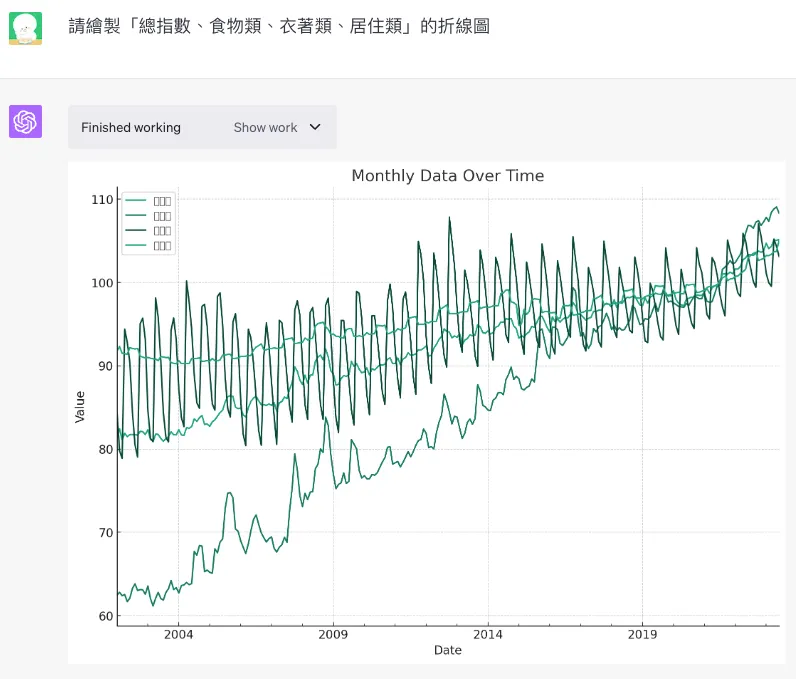Click the 60 y-axis tick label

pyautogui.click(x=106, y=616)
